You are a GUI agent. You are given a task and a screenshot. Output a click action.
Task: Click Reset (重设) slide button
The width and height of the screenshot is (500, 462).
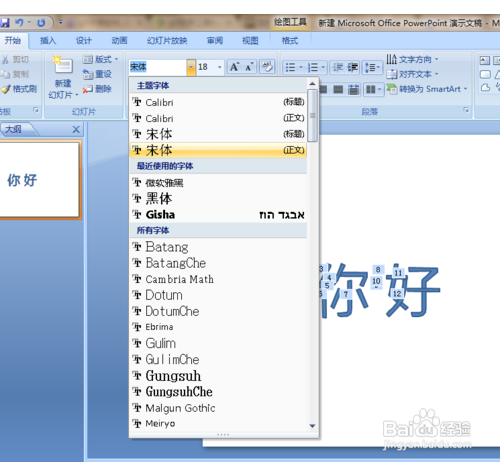[97, 74]
